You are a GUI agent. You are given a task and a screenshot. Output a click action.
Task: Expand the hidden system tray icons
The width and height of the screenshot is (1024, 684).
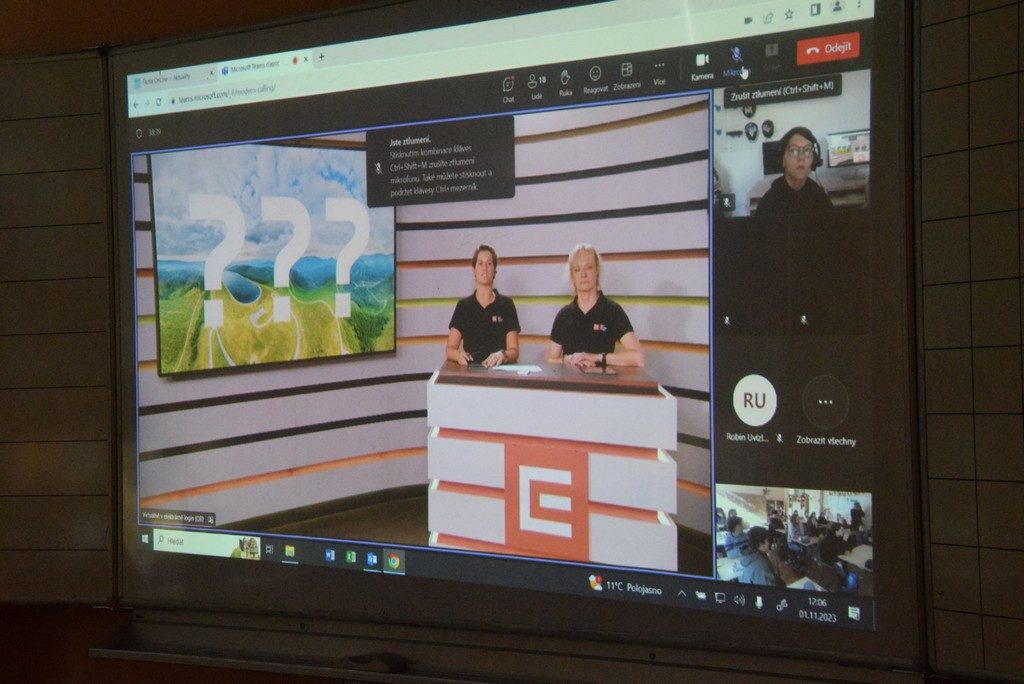coord(681,594)
